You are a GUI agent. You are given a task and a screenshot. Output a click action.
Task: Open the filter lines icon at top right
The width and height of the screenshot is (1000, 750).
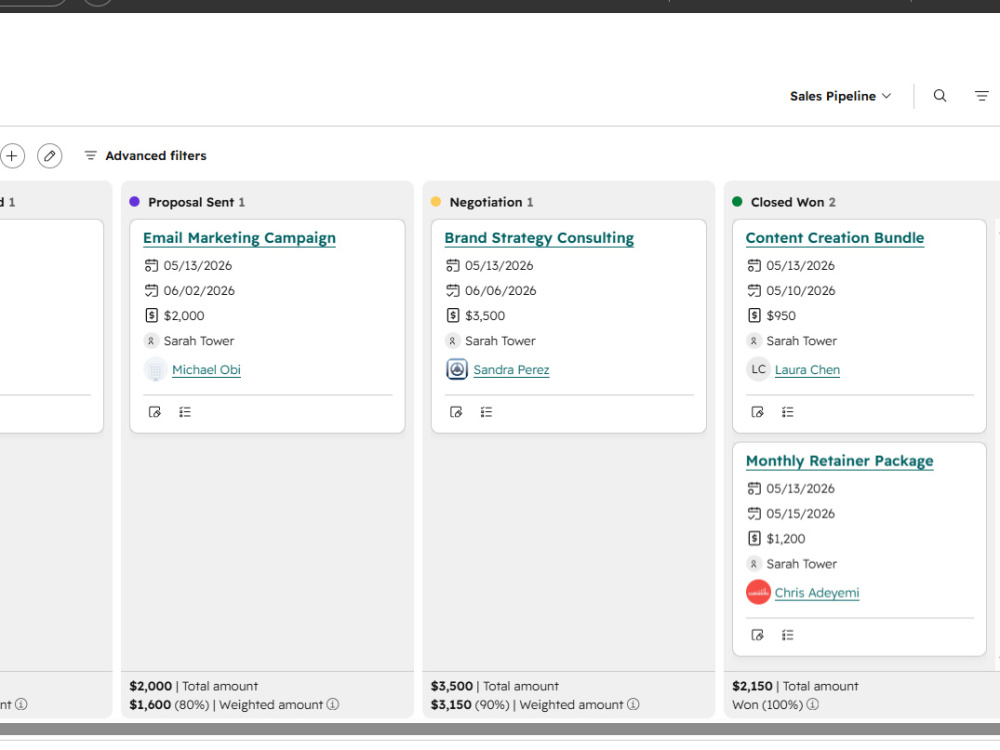click(982, 96)
